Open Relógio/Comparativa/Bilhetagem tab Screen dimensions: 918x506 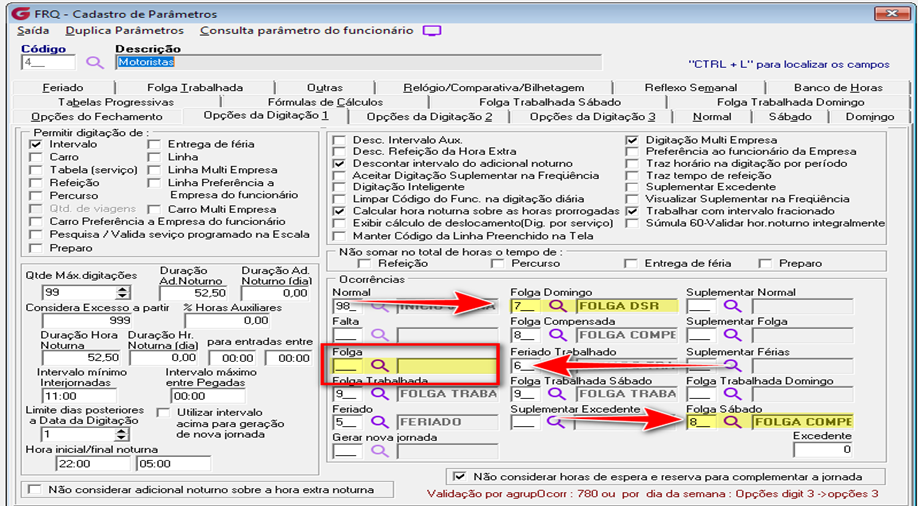(494, 88)
